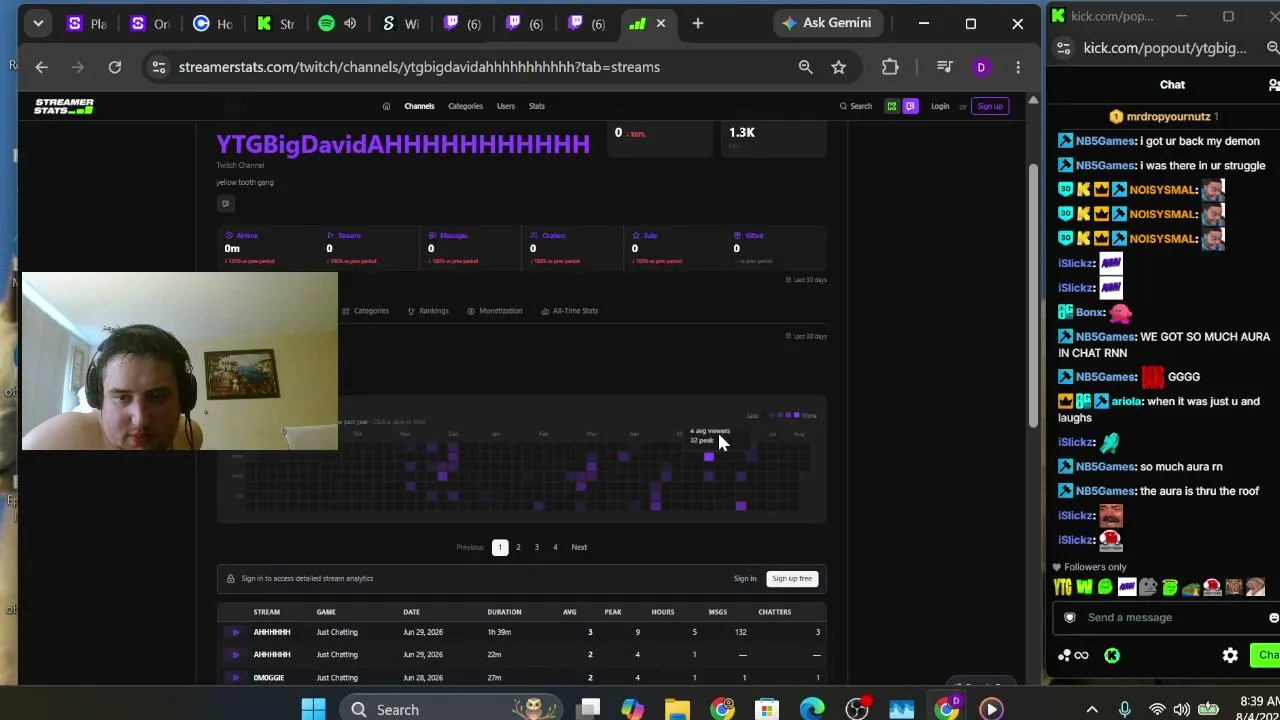Click the Login link
Viewport: 1280px width, 720px height.
(x=940, y=106)
